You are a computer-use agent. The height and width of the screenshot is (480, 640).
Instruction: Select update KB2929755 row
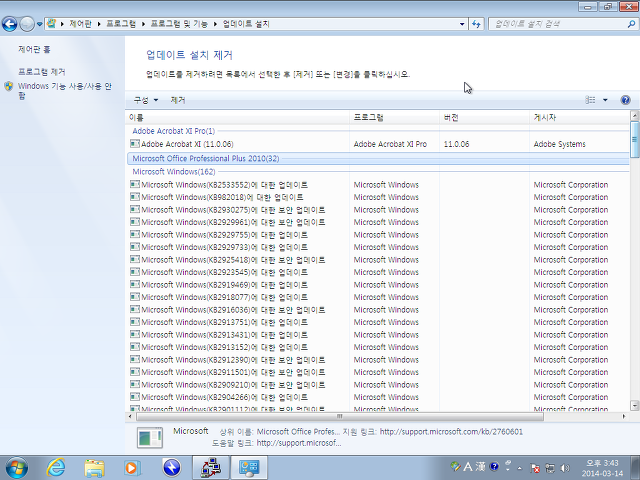(378, 235)
